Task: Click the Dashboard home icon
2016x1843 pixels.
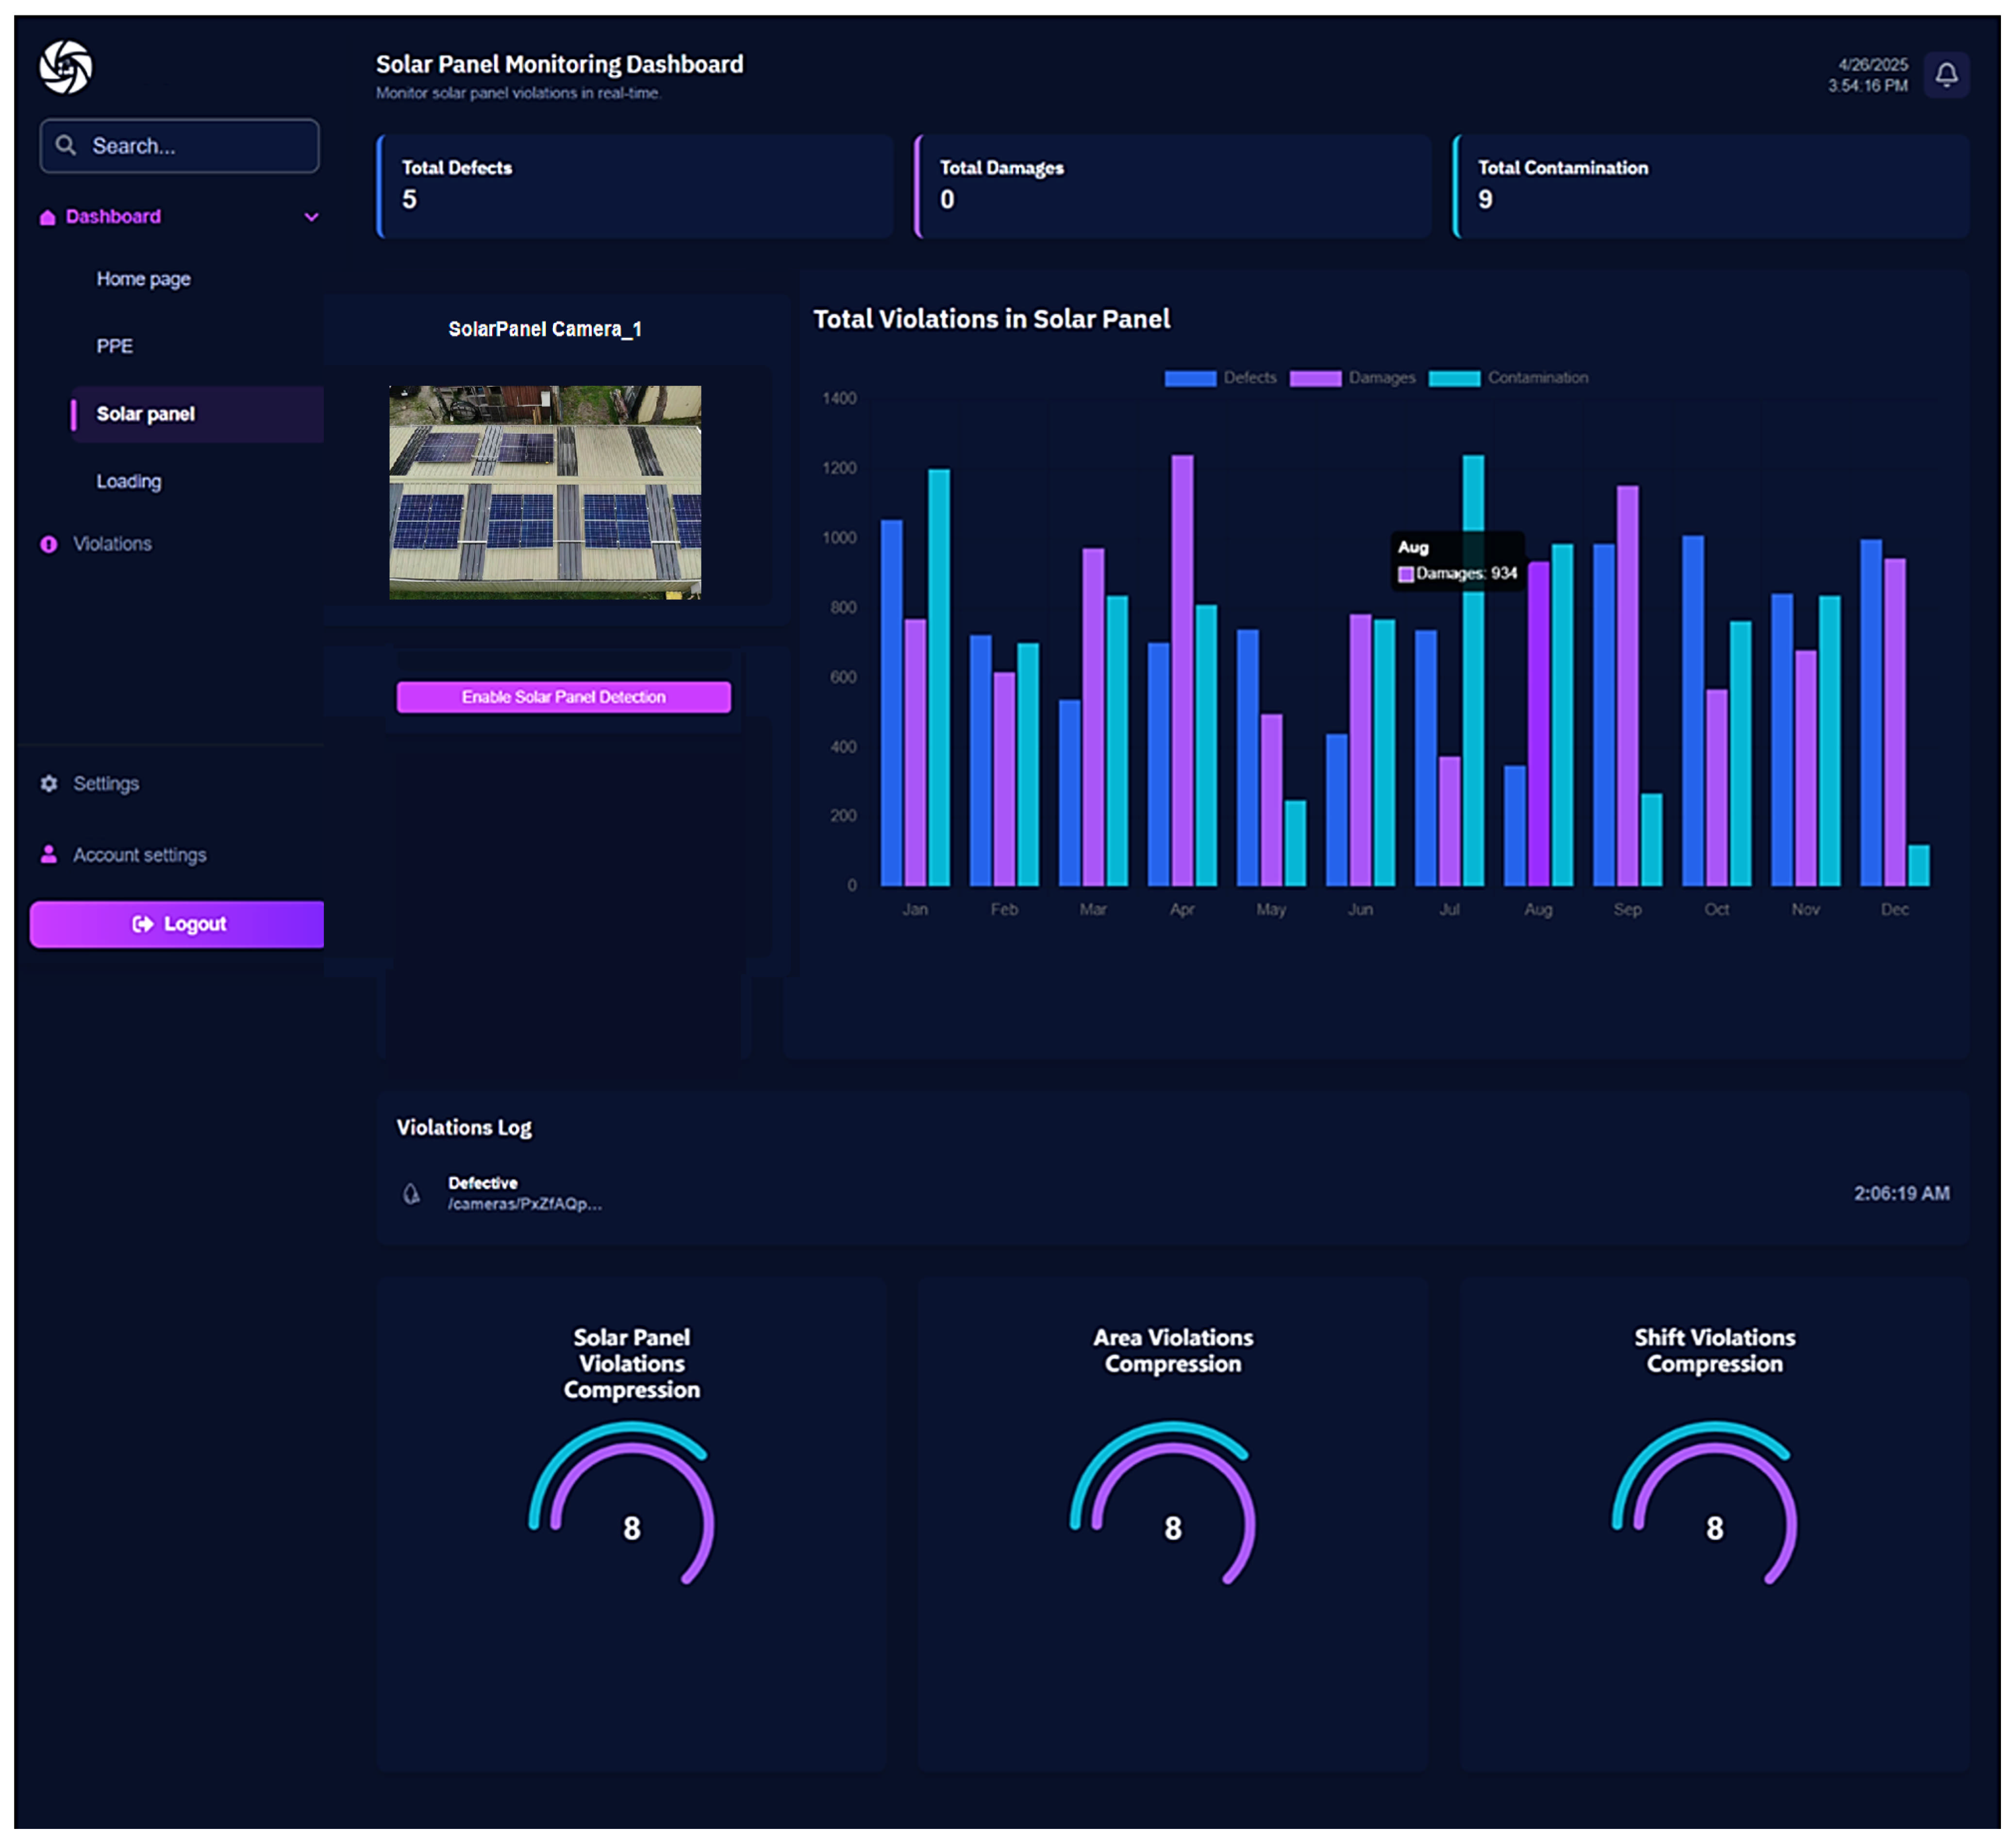Action: pos(47,217)
